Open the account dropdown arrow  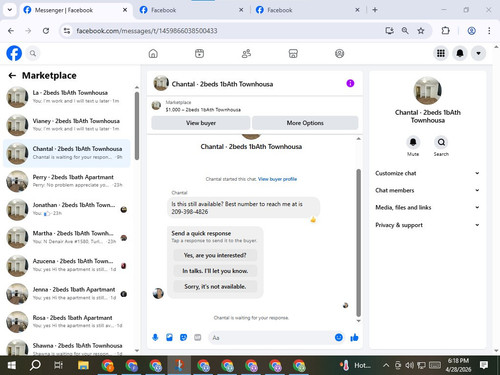[478, 53]
